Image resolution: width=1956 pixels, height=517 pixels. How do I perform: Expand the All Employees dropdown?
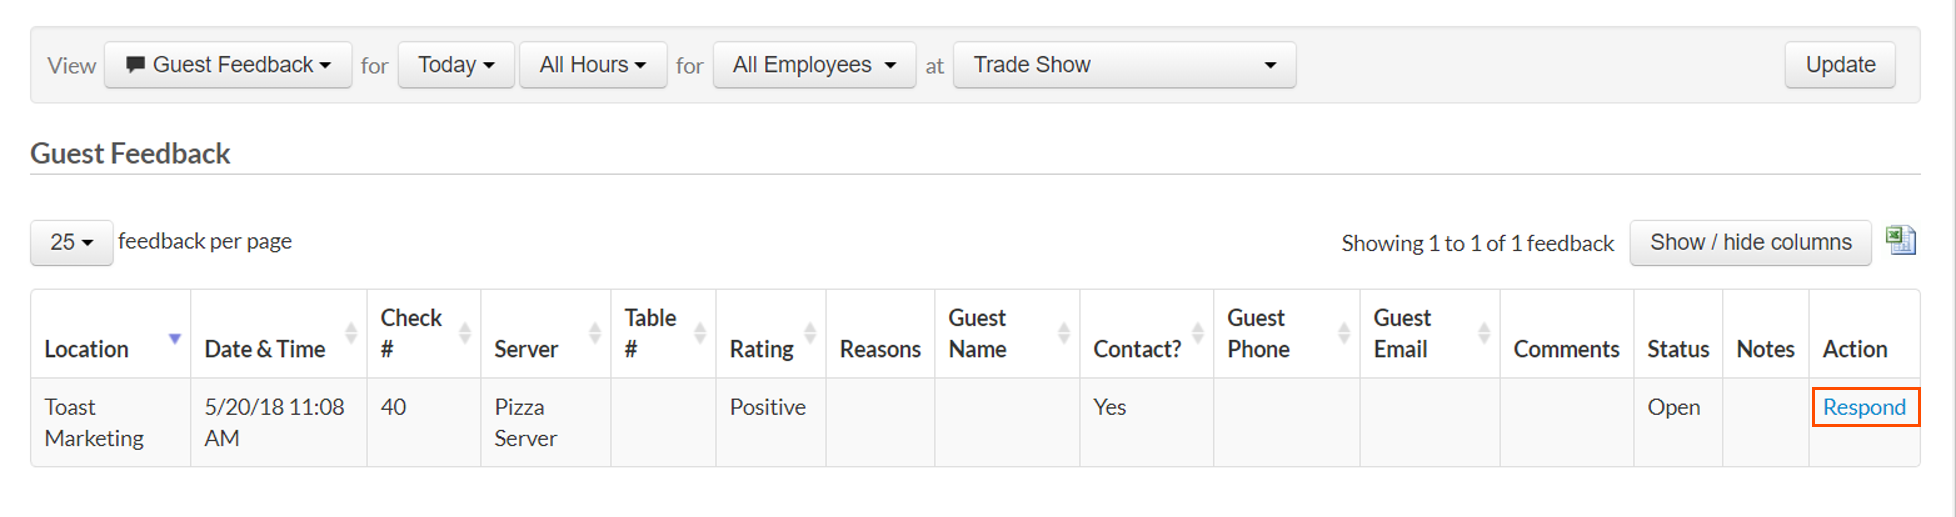(x=814, y=65)
